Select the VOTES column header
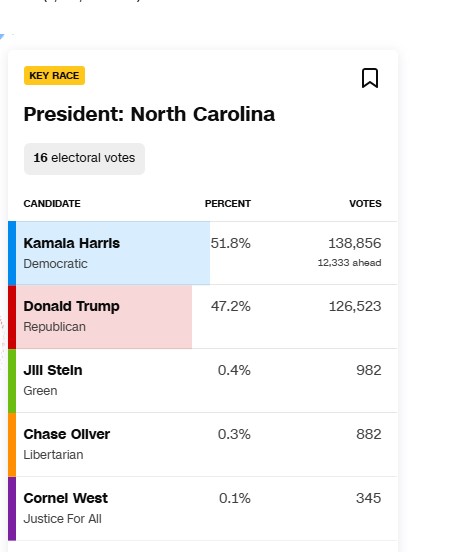The height and width of the screenshot is (552, 465). click(x=365, y=203)
